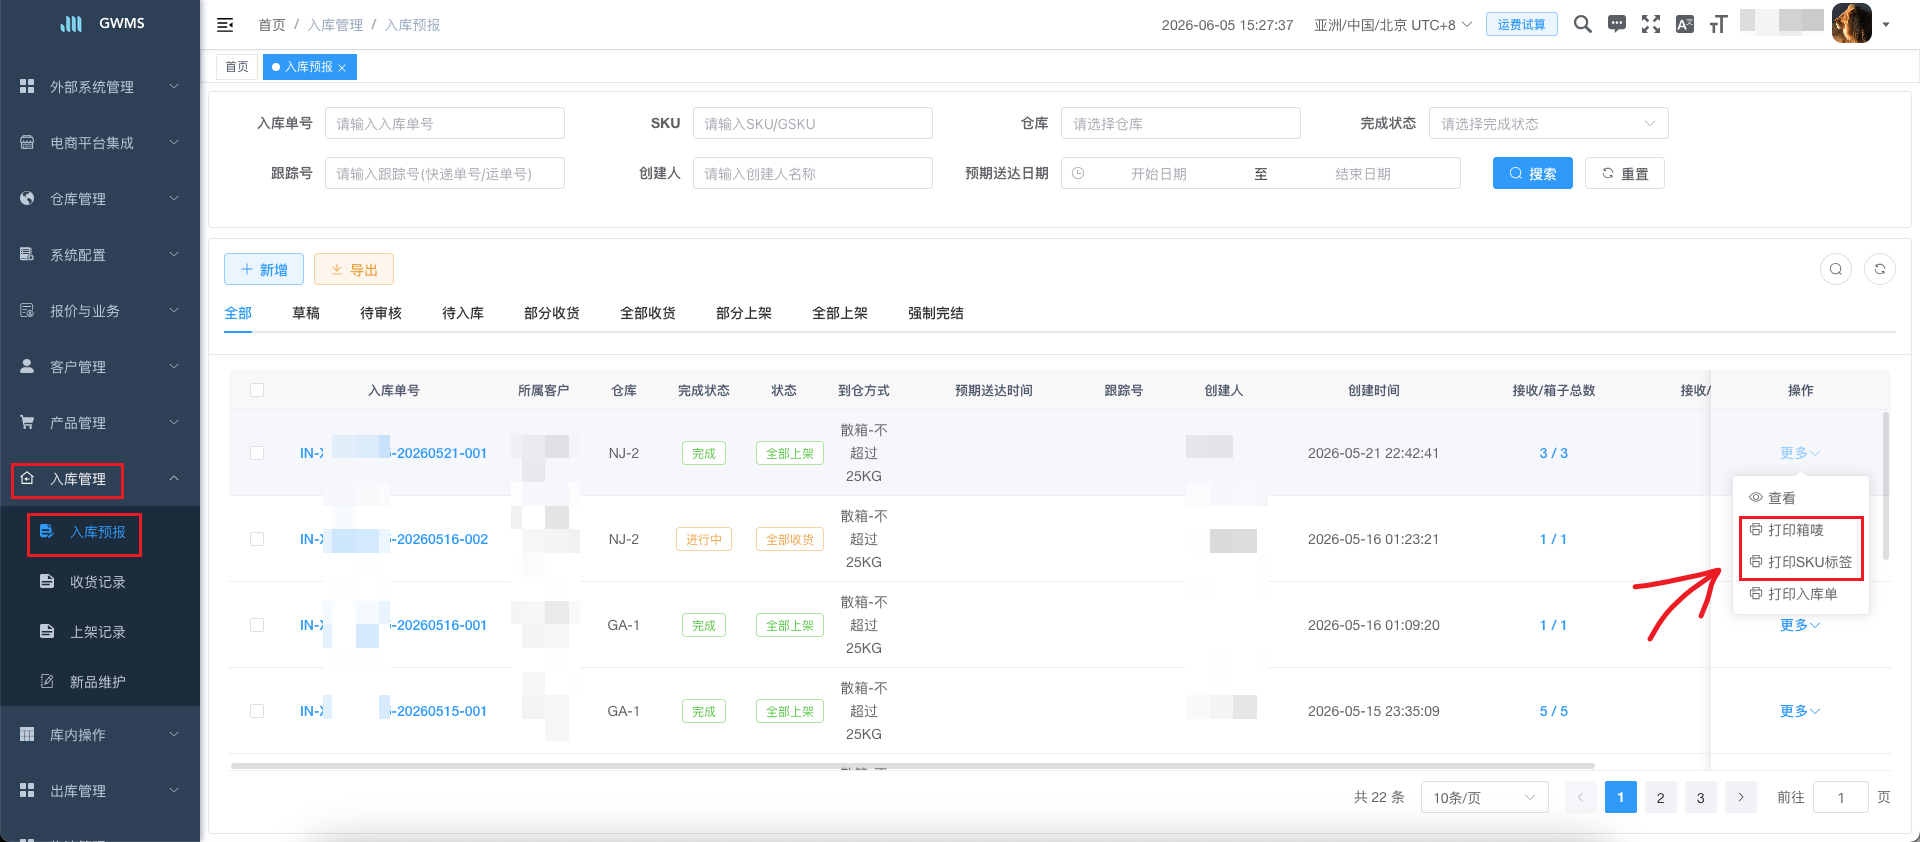Click the 新增 button
The image size is (1920, 842).
tap(264, 269)
